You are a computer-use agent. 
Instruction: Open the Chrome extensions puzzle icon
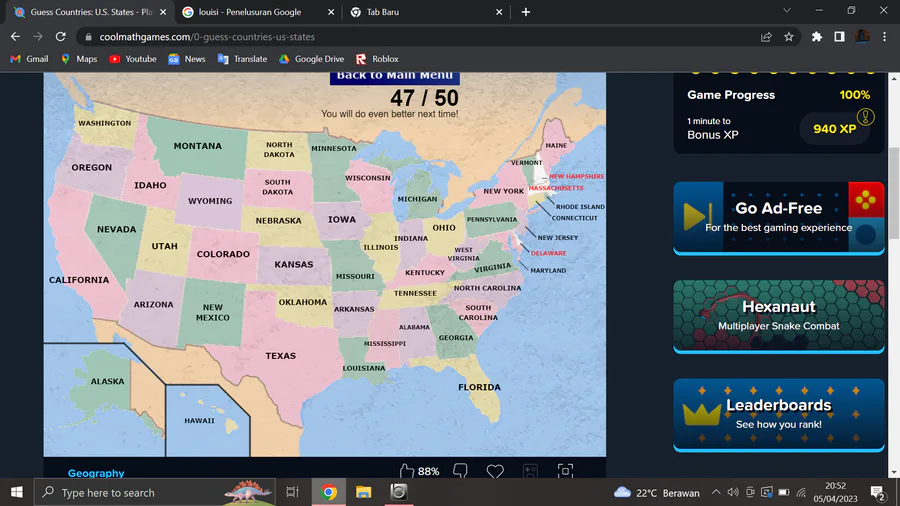[x=817, y=37]
